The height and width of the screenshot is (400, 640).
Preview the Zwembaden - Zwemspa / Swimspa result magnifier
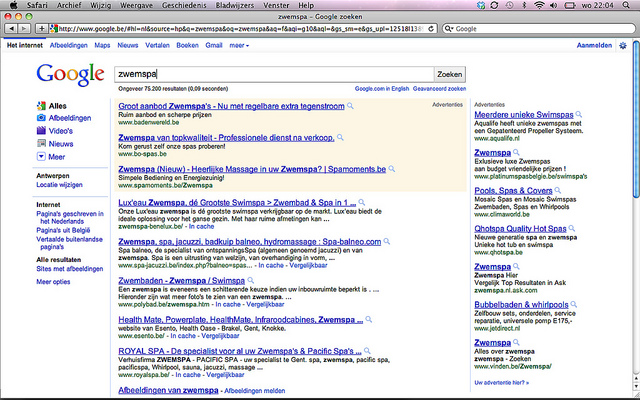(251, 280)
